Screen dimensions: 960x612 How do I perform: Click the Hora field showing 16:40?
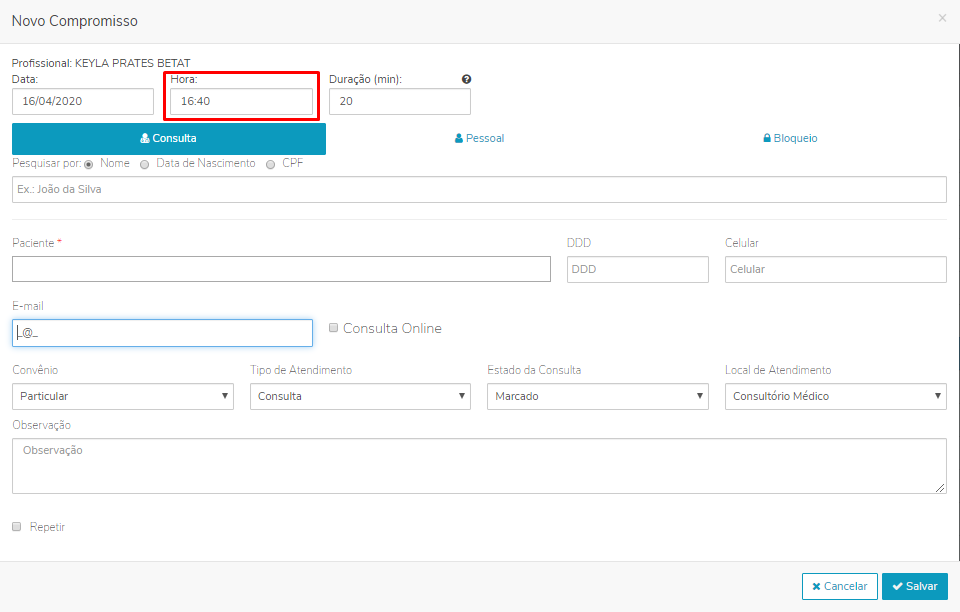(241, 102)
